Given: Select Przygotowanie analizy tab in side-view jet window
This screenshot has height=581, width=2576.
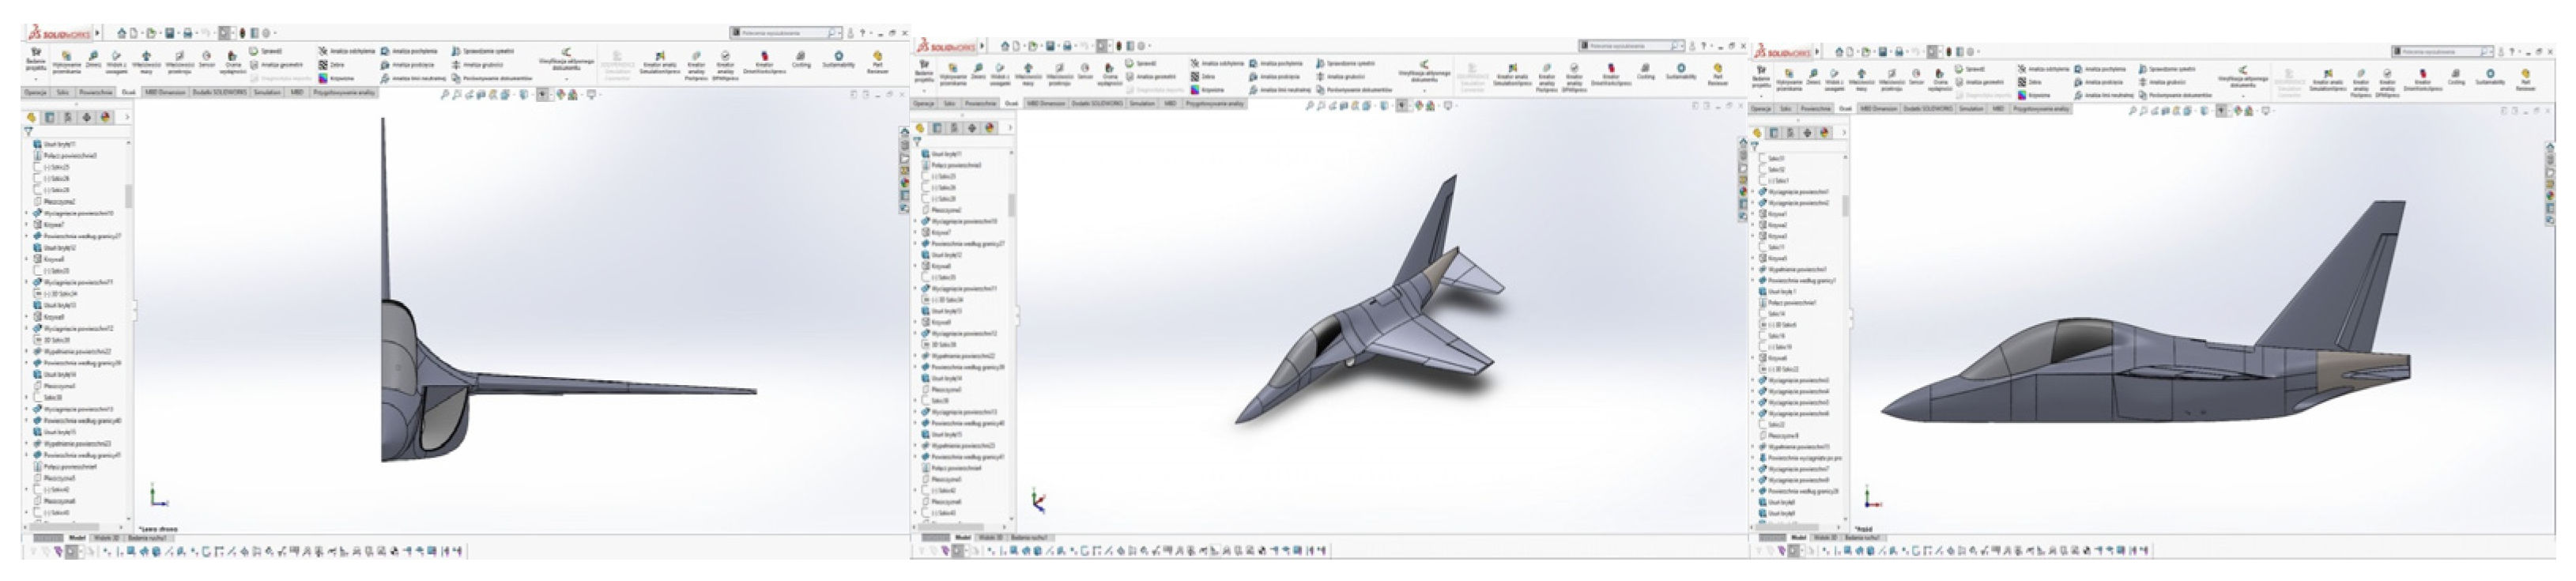Looking at the screenshot, I should coord(2041,108).
